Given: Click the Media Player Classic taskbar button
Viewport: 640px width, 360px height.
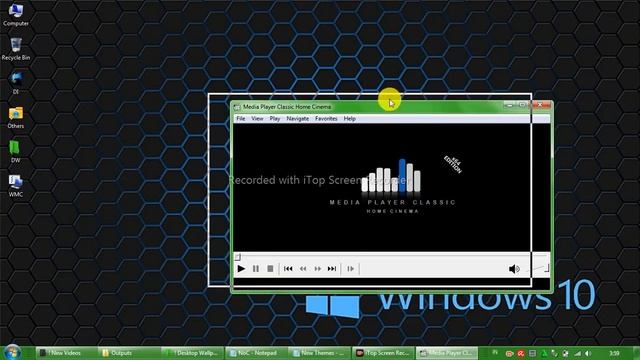Looking at the screenshot, I should point(448,353).
